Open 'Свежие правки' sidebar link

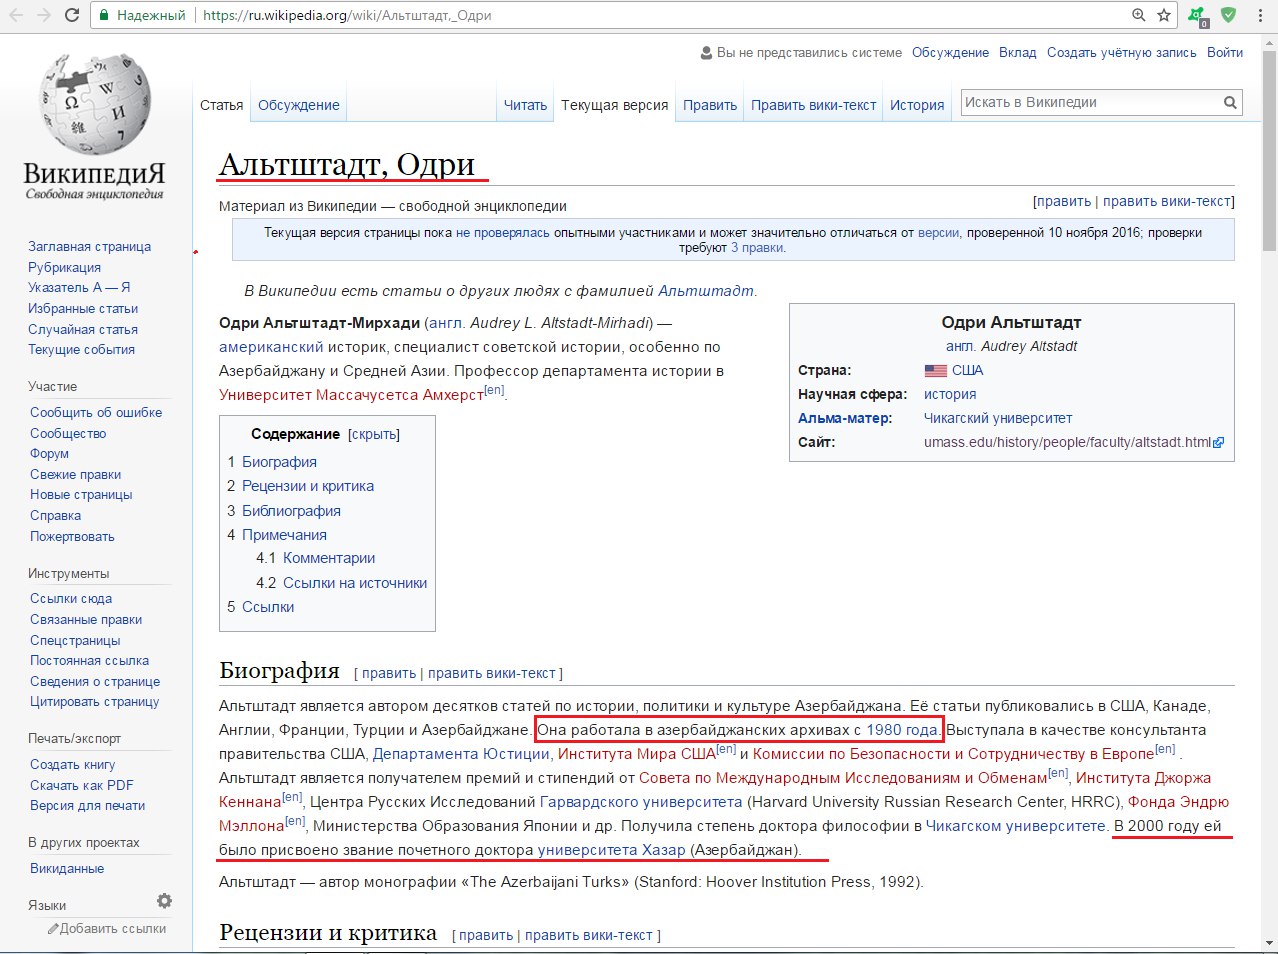75,474
